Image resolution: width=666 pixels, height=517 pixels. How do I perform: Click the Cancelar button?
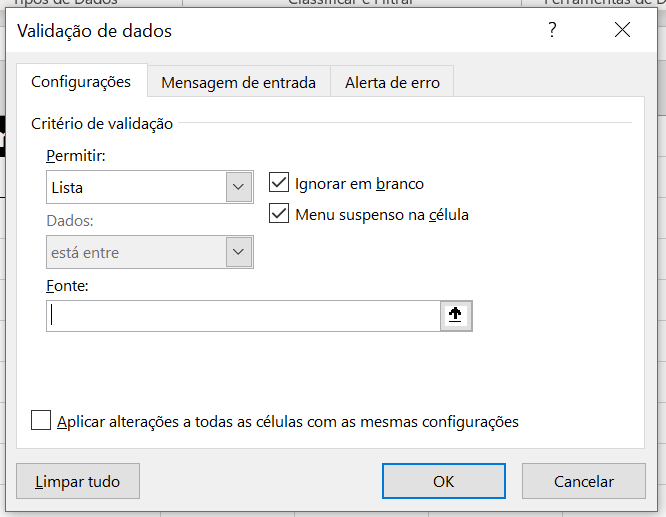584,481
